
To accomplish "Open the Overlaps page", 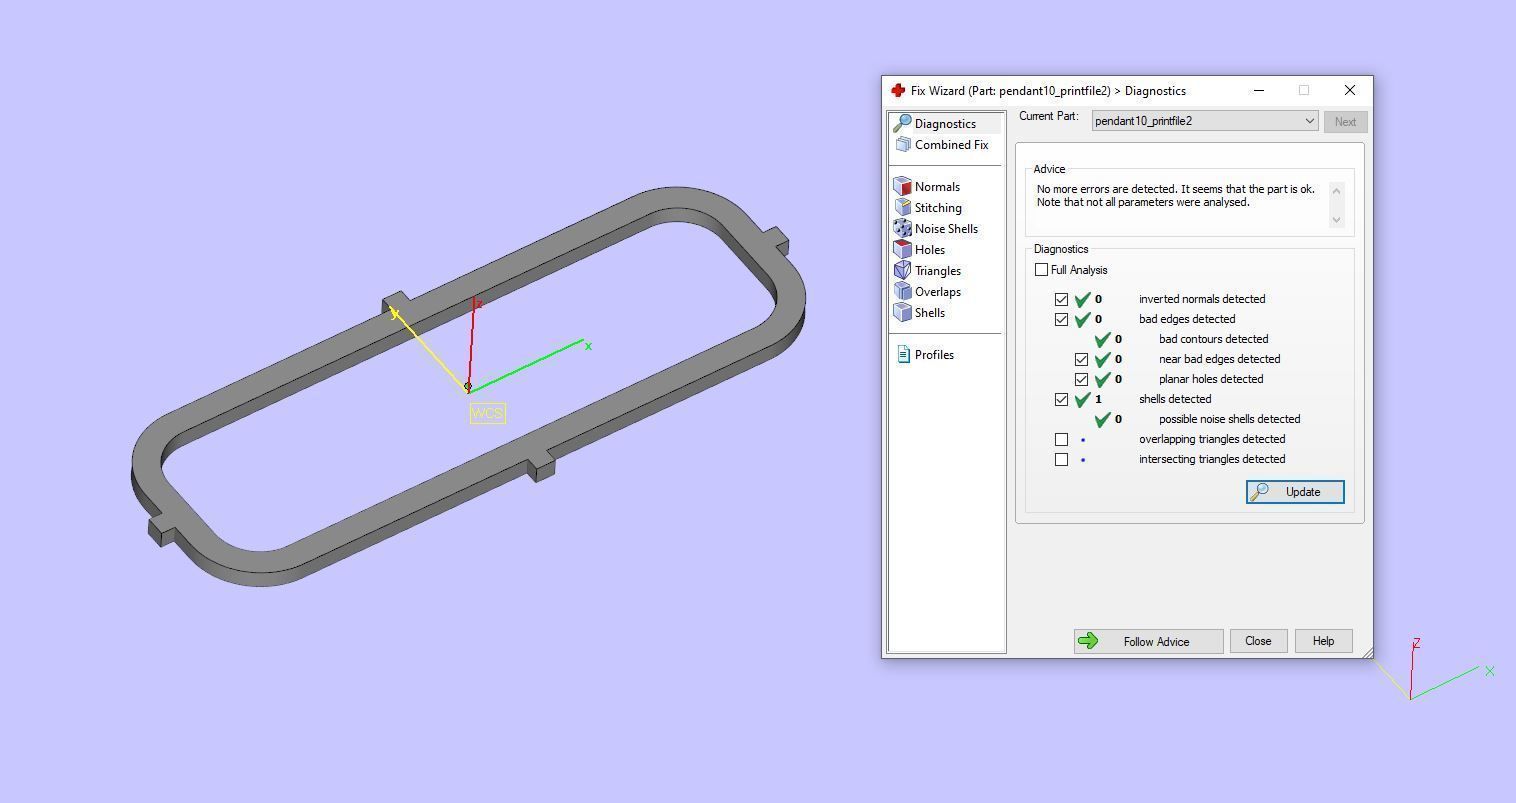I will tap(937, 291).
